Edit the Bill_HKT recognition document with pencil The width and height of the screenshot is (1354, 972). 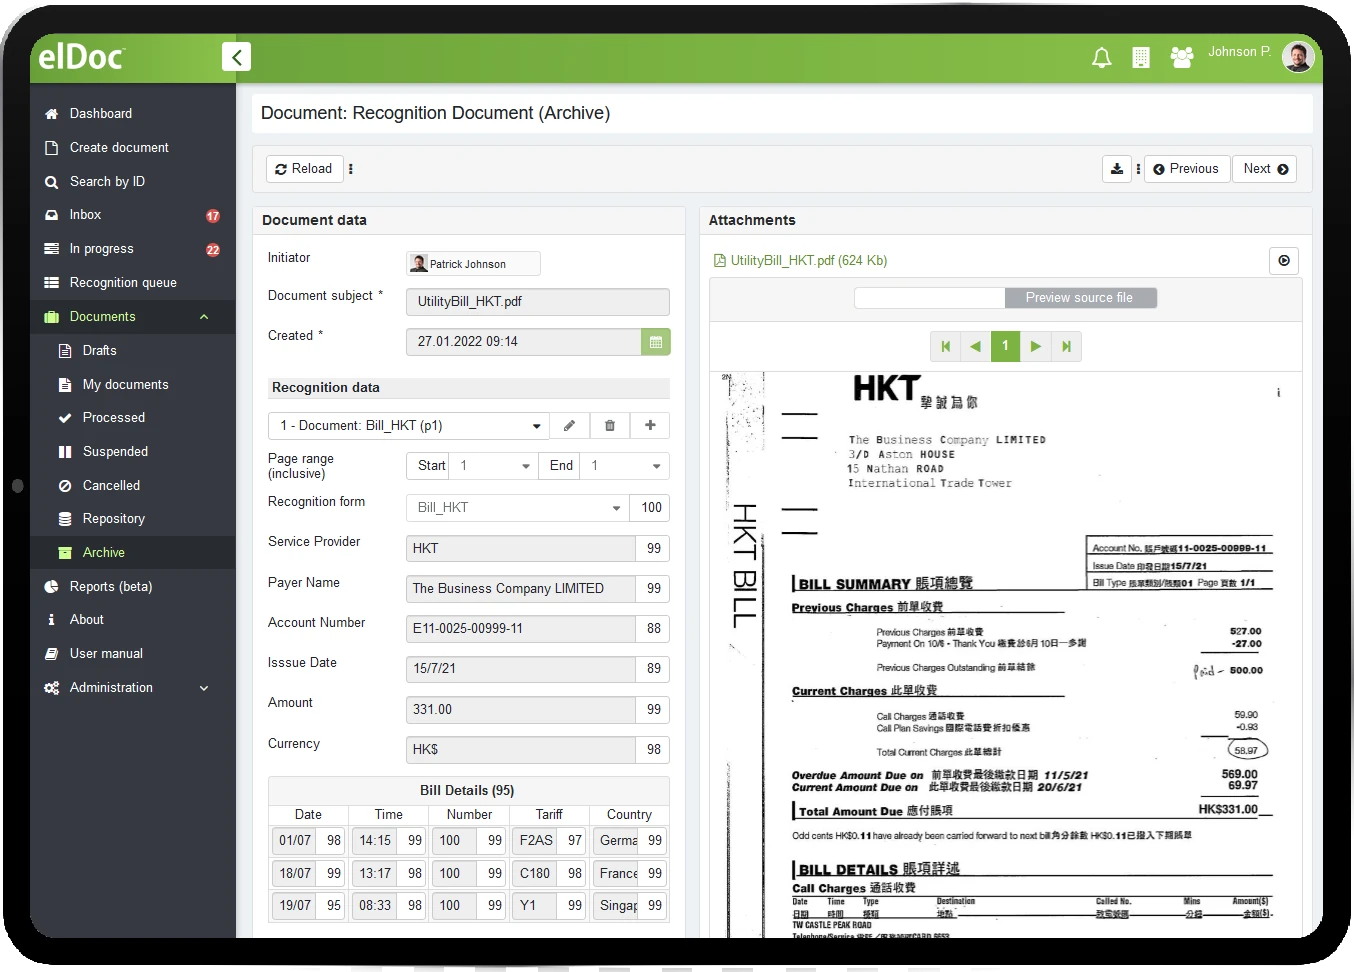569,426
